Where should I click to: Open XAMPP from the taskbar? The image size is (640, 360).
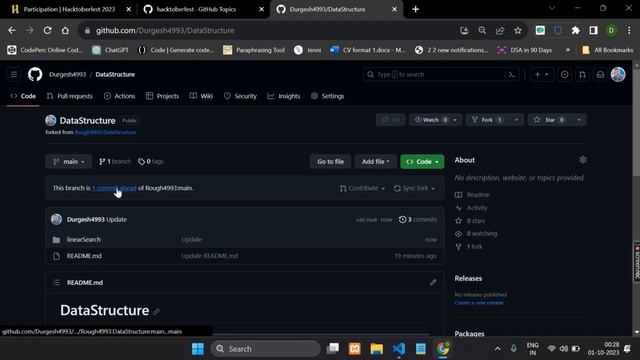[355, 349]
